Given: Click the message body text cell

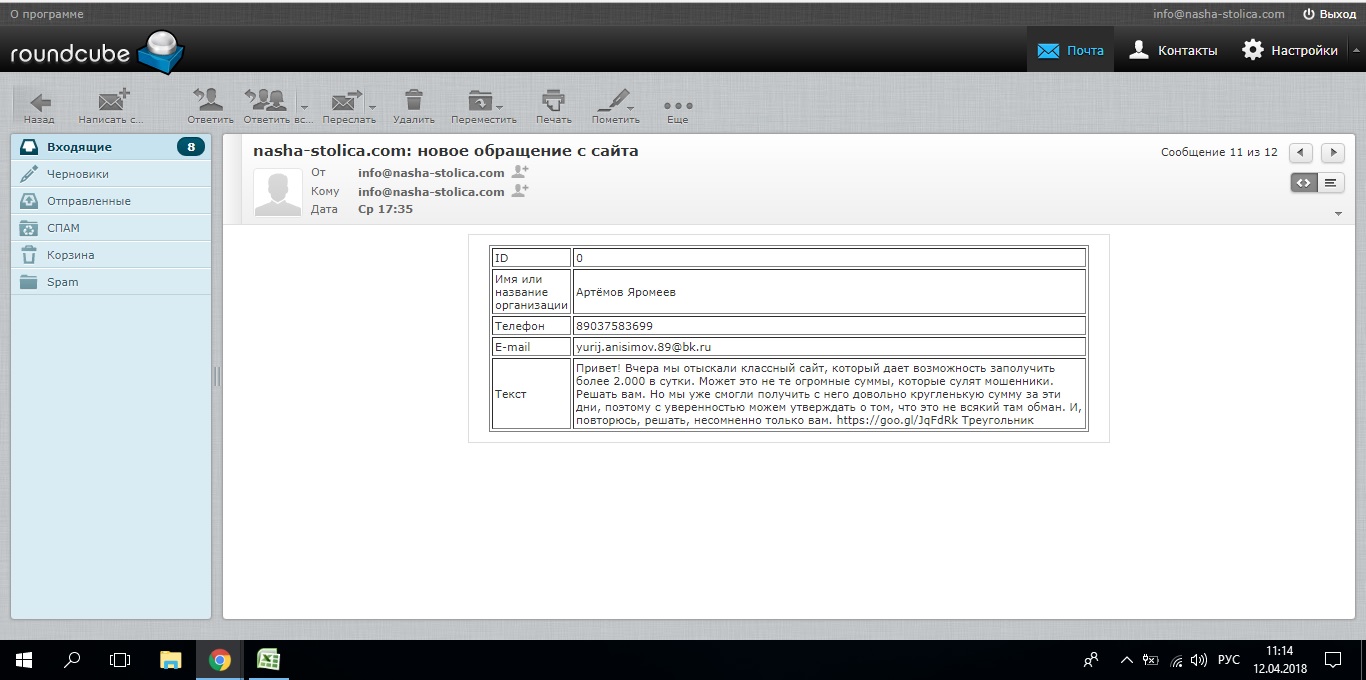Looking at the screenshot, I should 829,394.
